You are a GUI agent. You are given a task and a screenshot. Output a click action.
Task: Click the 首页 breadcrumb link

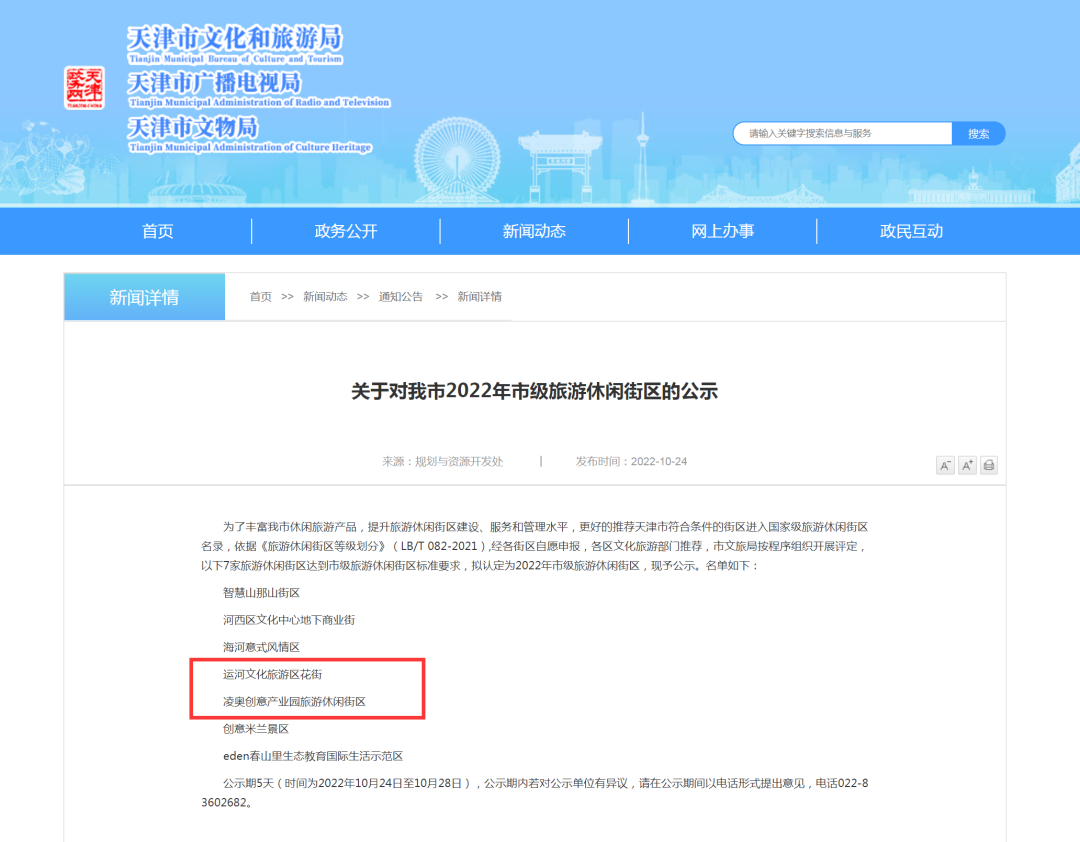coord(260,296)
